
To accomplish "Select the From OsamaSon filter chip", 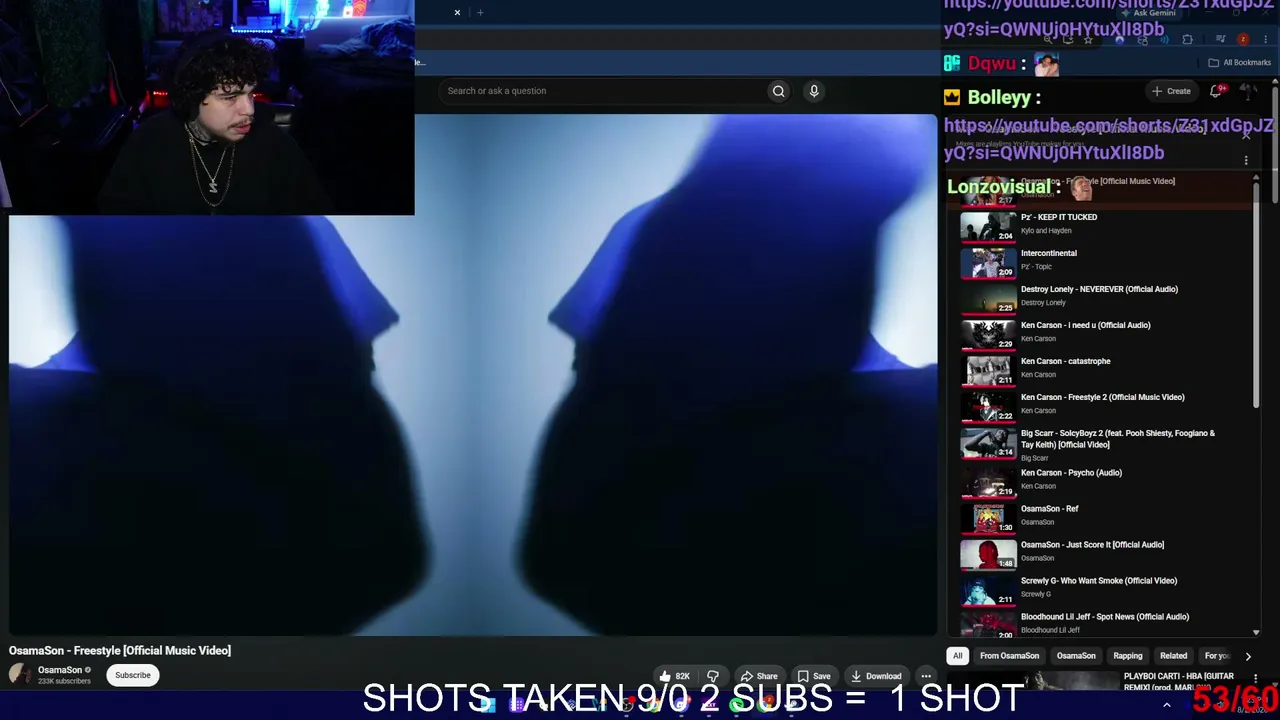I will [x=1009, y=656].
